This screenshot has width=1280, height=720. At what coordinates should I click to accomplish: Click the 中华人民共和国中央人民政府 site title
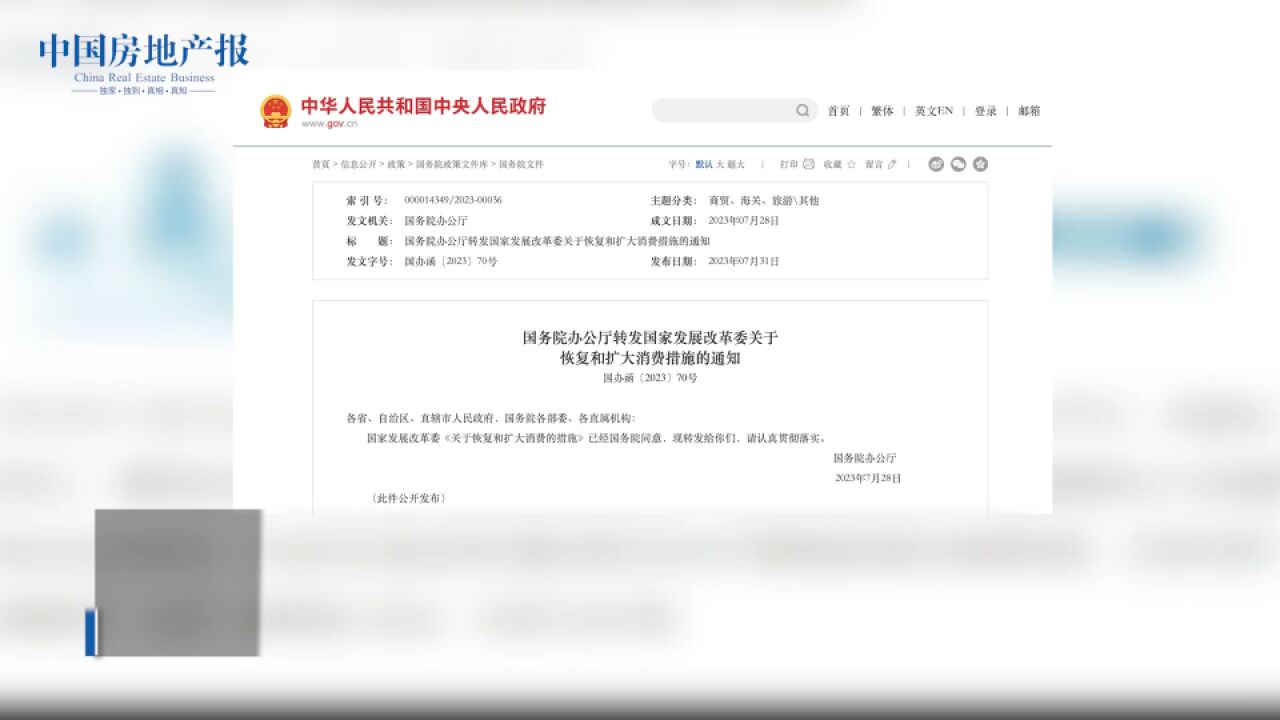pos(424,106)
